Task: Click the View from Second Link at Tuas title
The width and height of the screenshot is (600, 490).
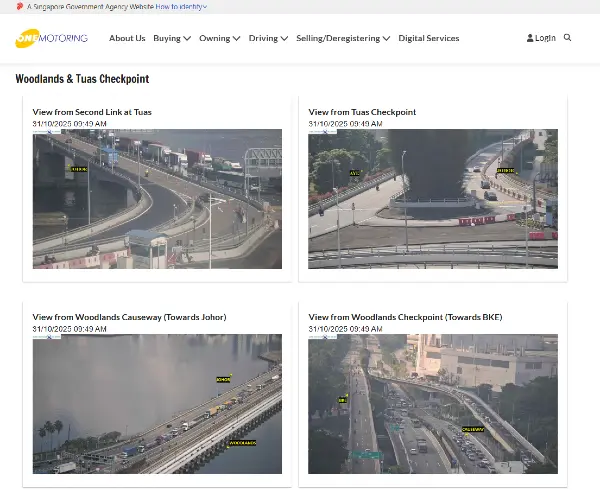Action: [92, 112]
